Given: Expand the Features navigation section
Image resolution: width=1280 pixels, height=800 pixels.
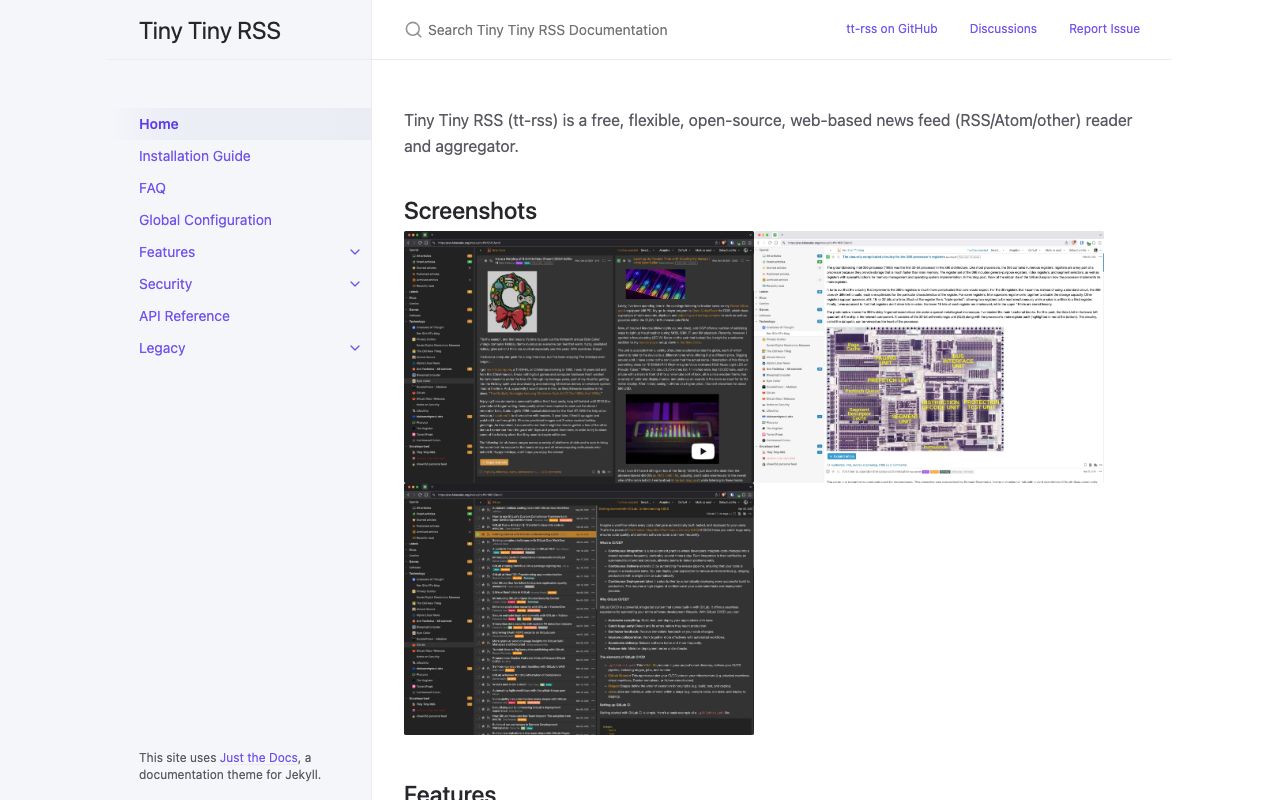Looking at the screenshot, I should tap(355, 252).
